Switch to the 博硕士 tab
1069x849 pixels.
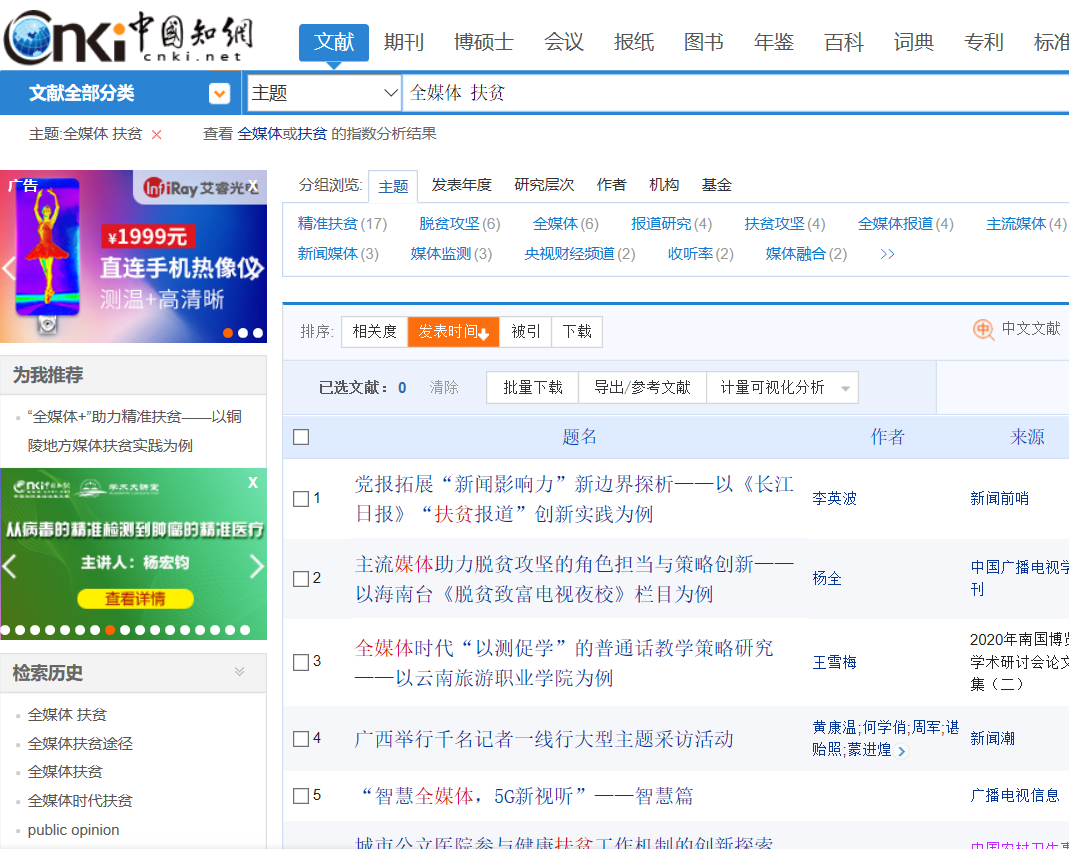click(x=483, y=42)
